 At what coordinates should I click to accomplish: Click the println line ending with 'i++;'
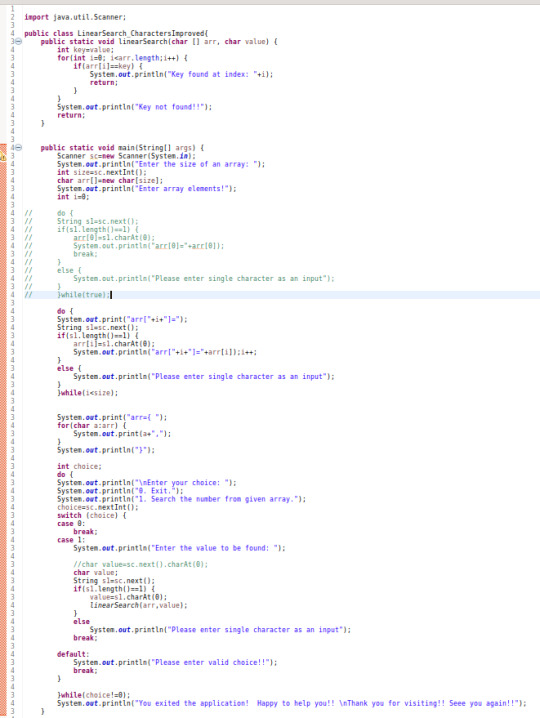(x=165, y=352)
